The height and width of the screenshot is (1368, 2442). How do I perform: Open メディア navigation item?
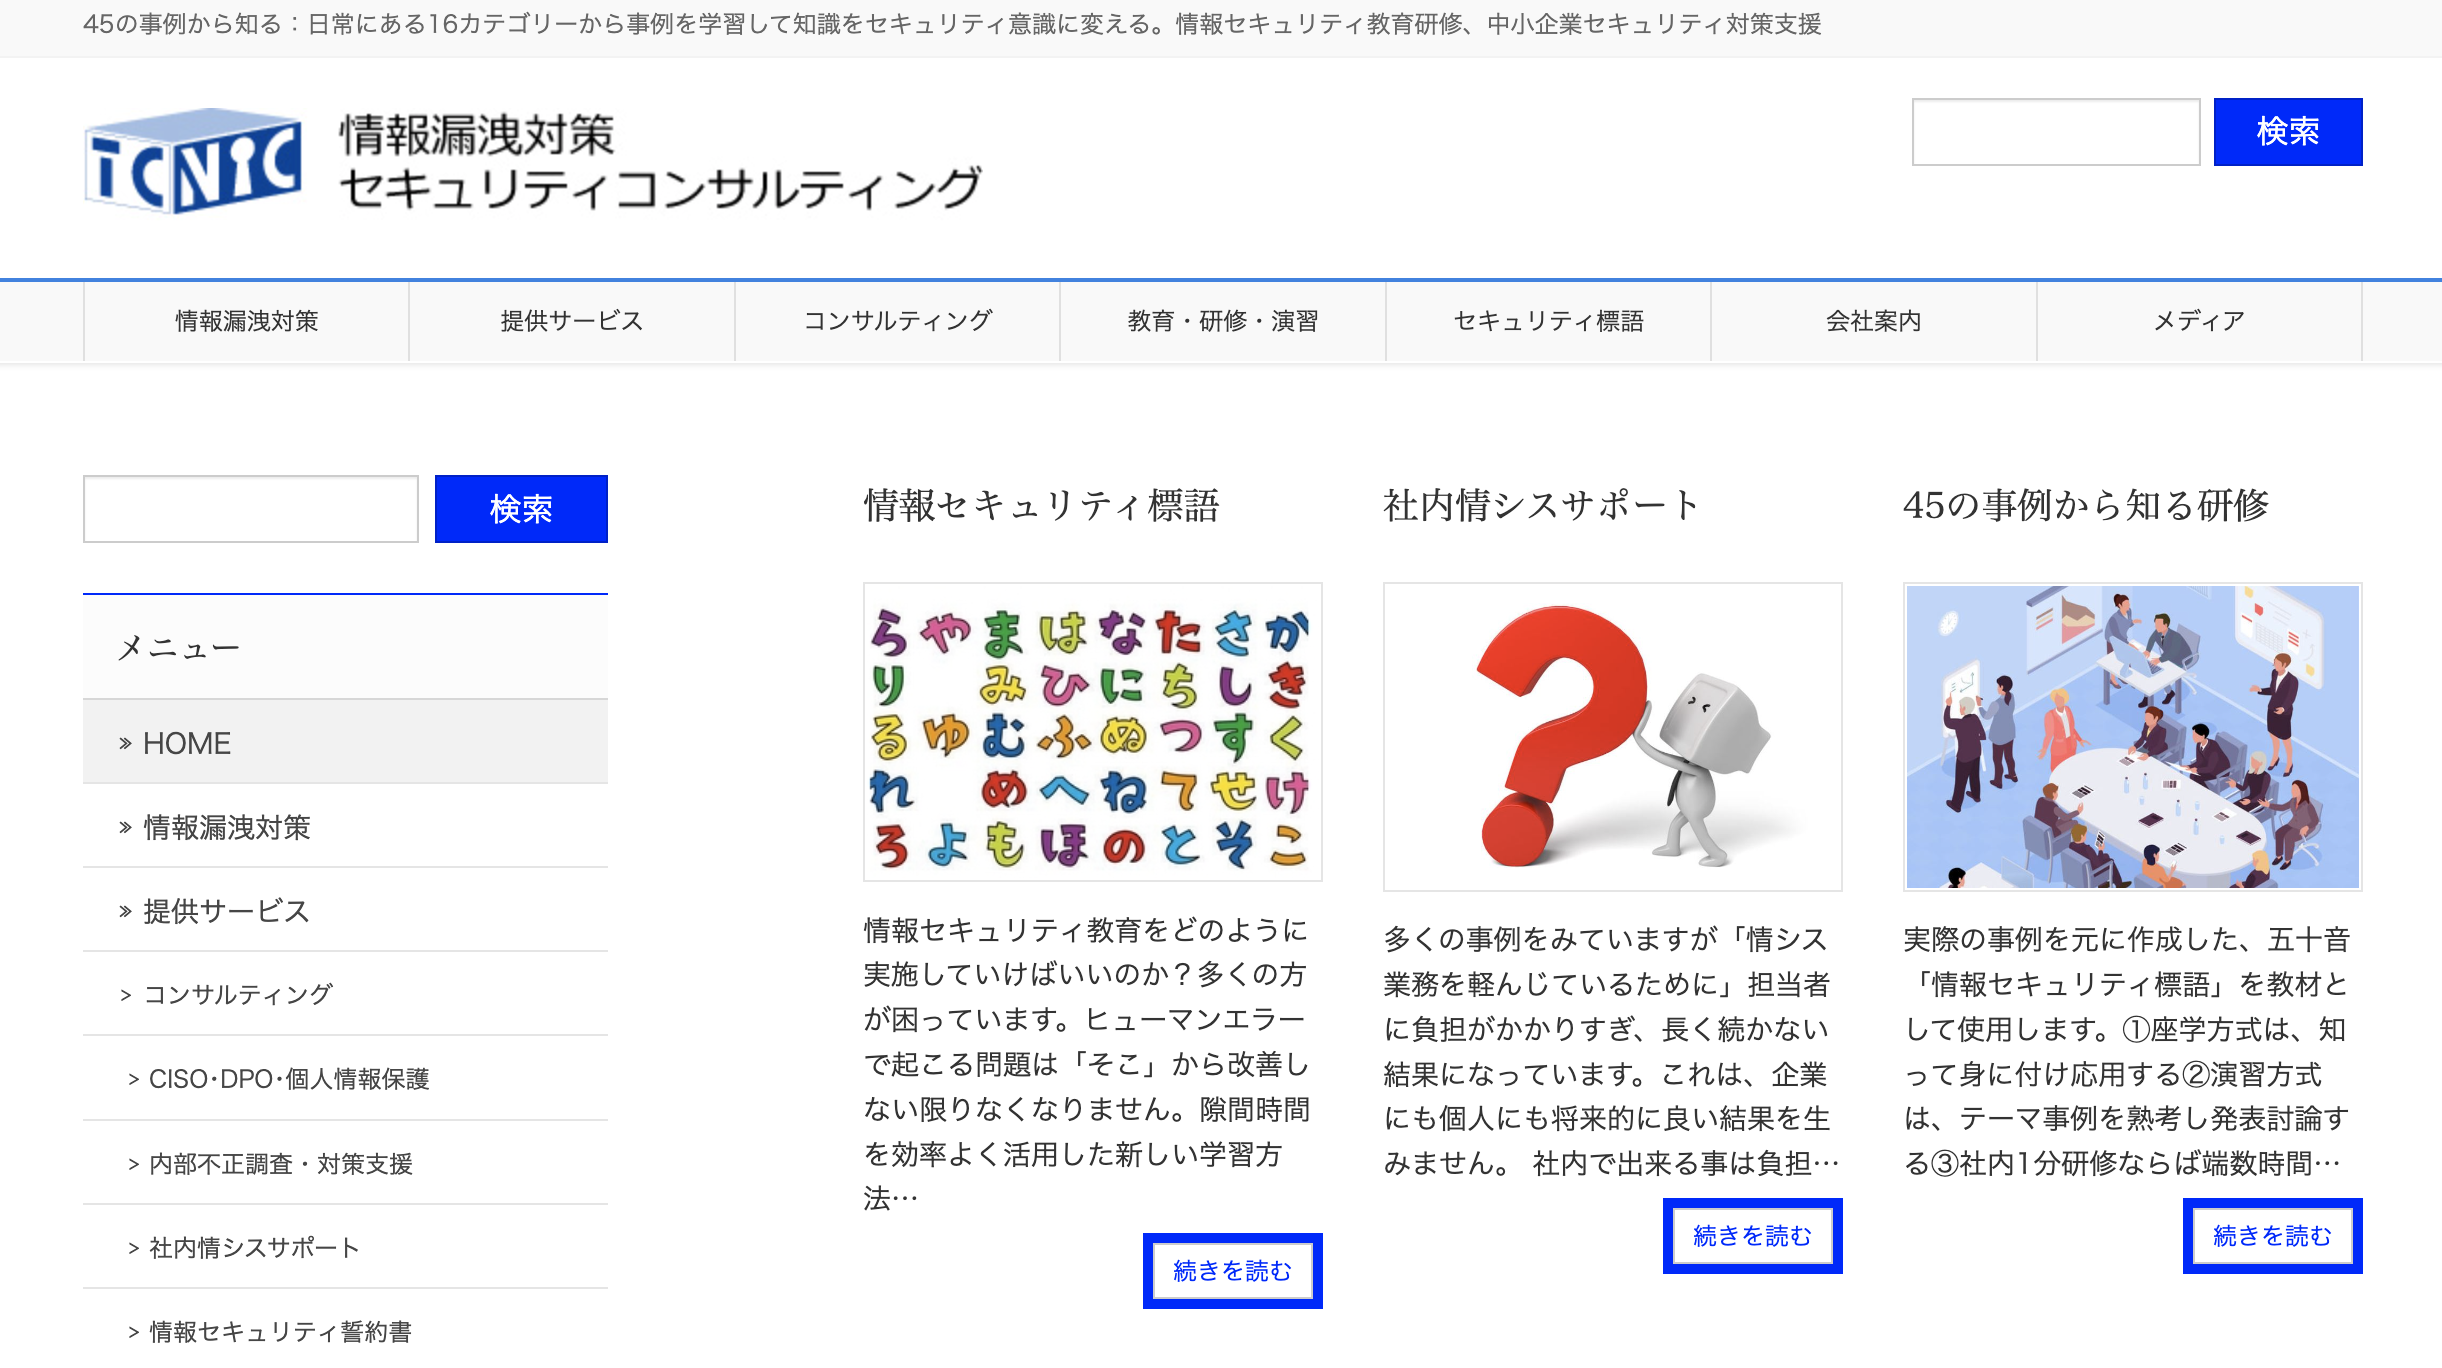[x=2199, y=321]
